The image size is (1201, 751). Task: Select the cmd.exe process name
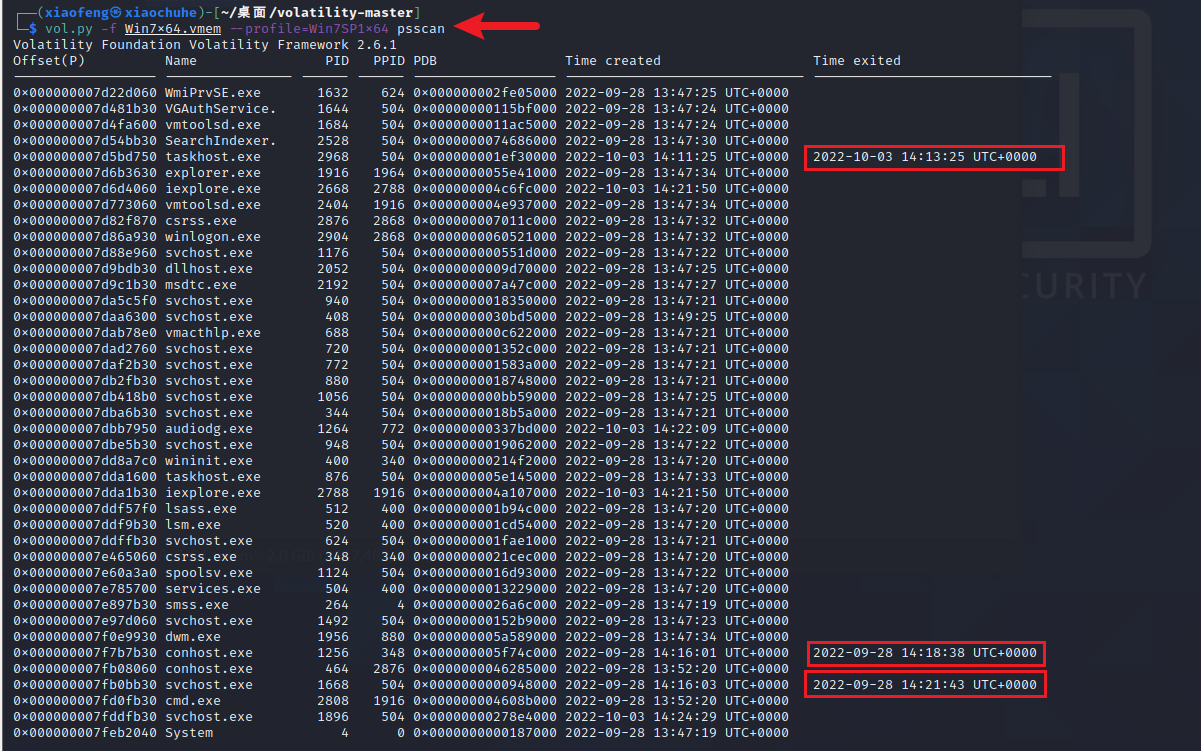point(193,701)
